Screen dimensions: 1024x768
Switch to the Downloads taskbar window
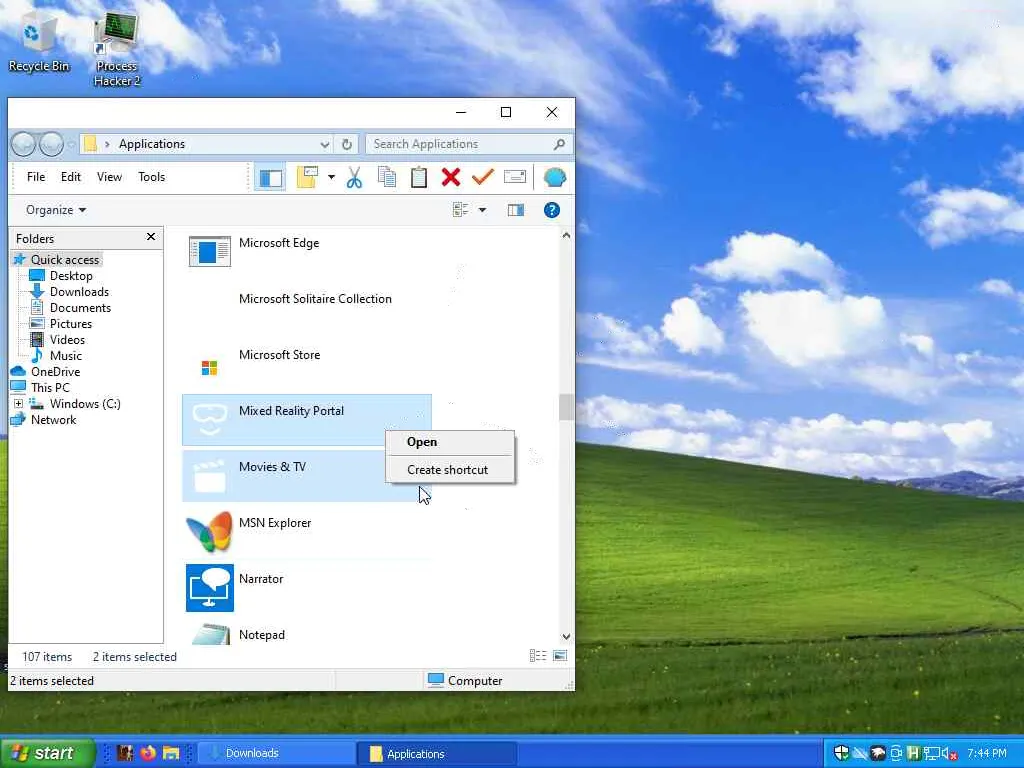pos(277,754)
